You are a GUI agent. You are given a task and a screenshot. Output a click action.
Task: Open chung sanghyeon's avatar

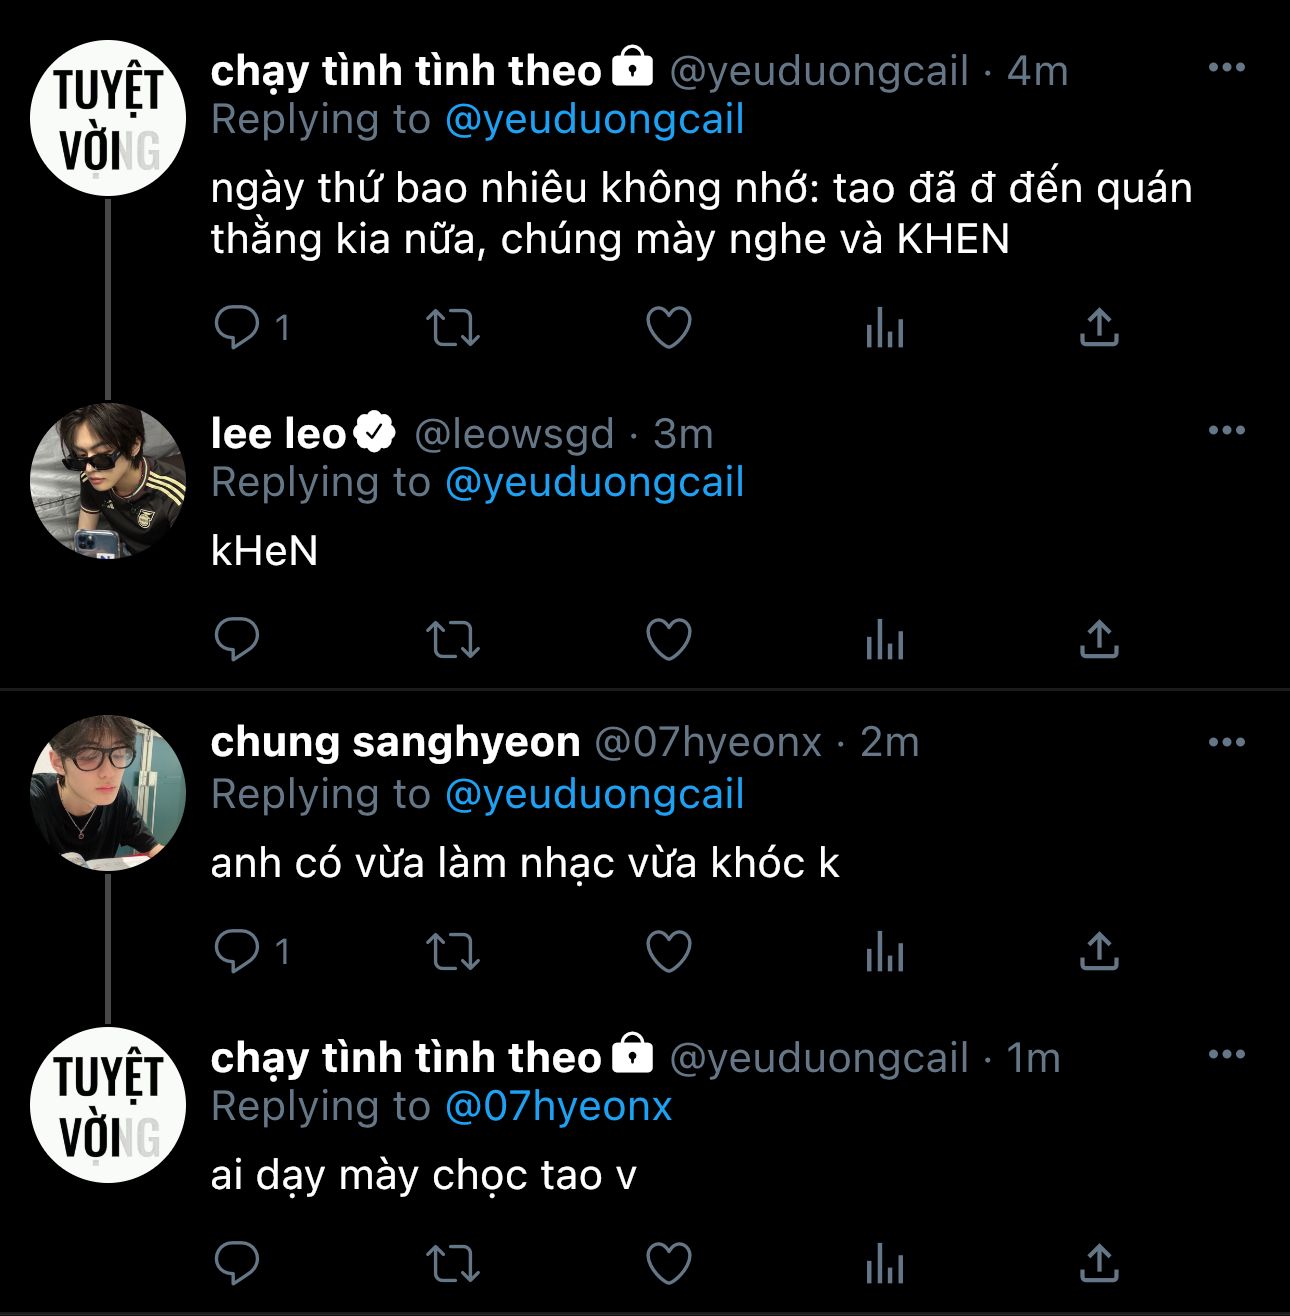coord(108,793)
